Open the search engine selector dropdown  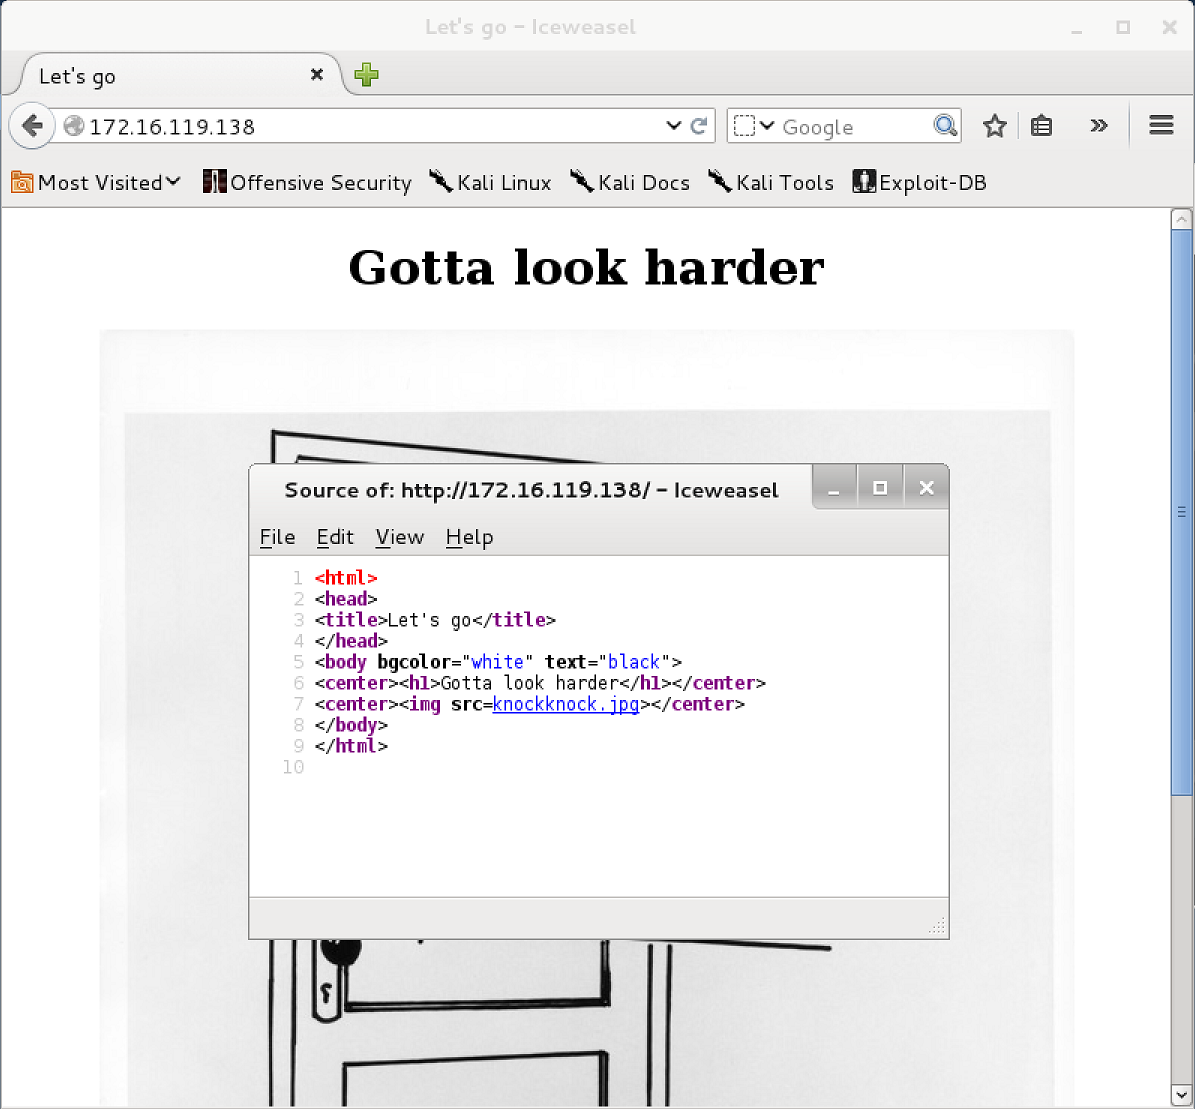point(755,126)
